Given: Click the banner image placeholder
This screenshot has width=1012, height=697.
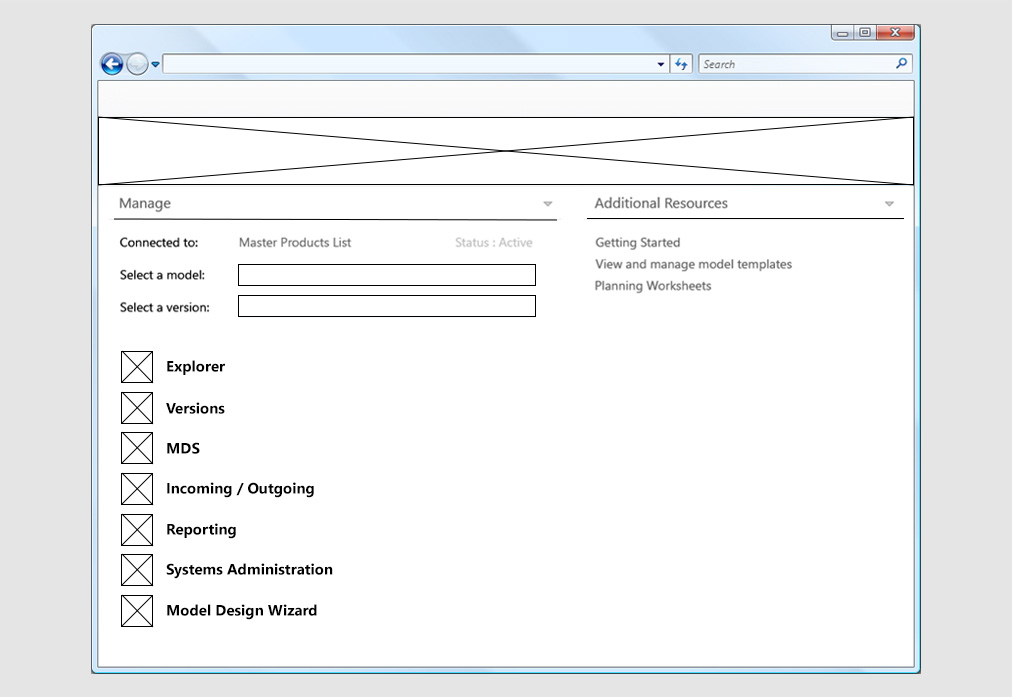Looking at the screenshot, I should pyautogui.click(x=505, y=151).
